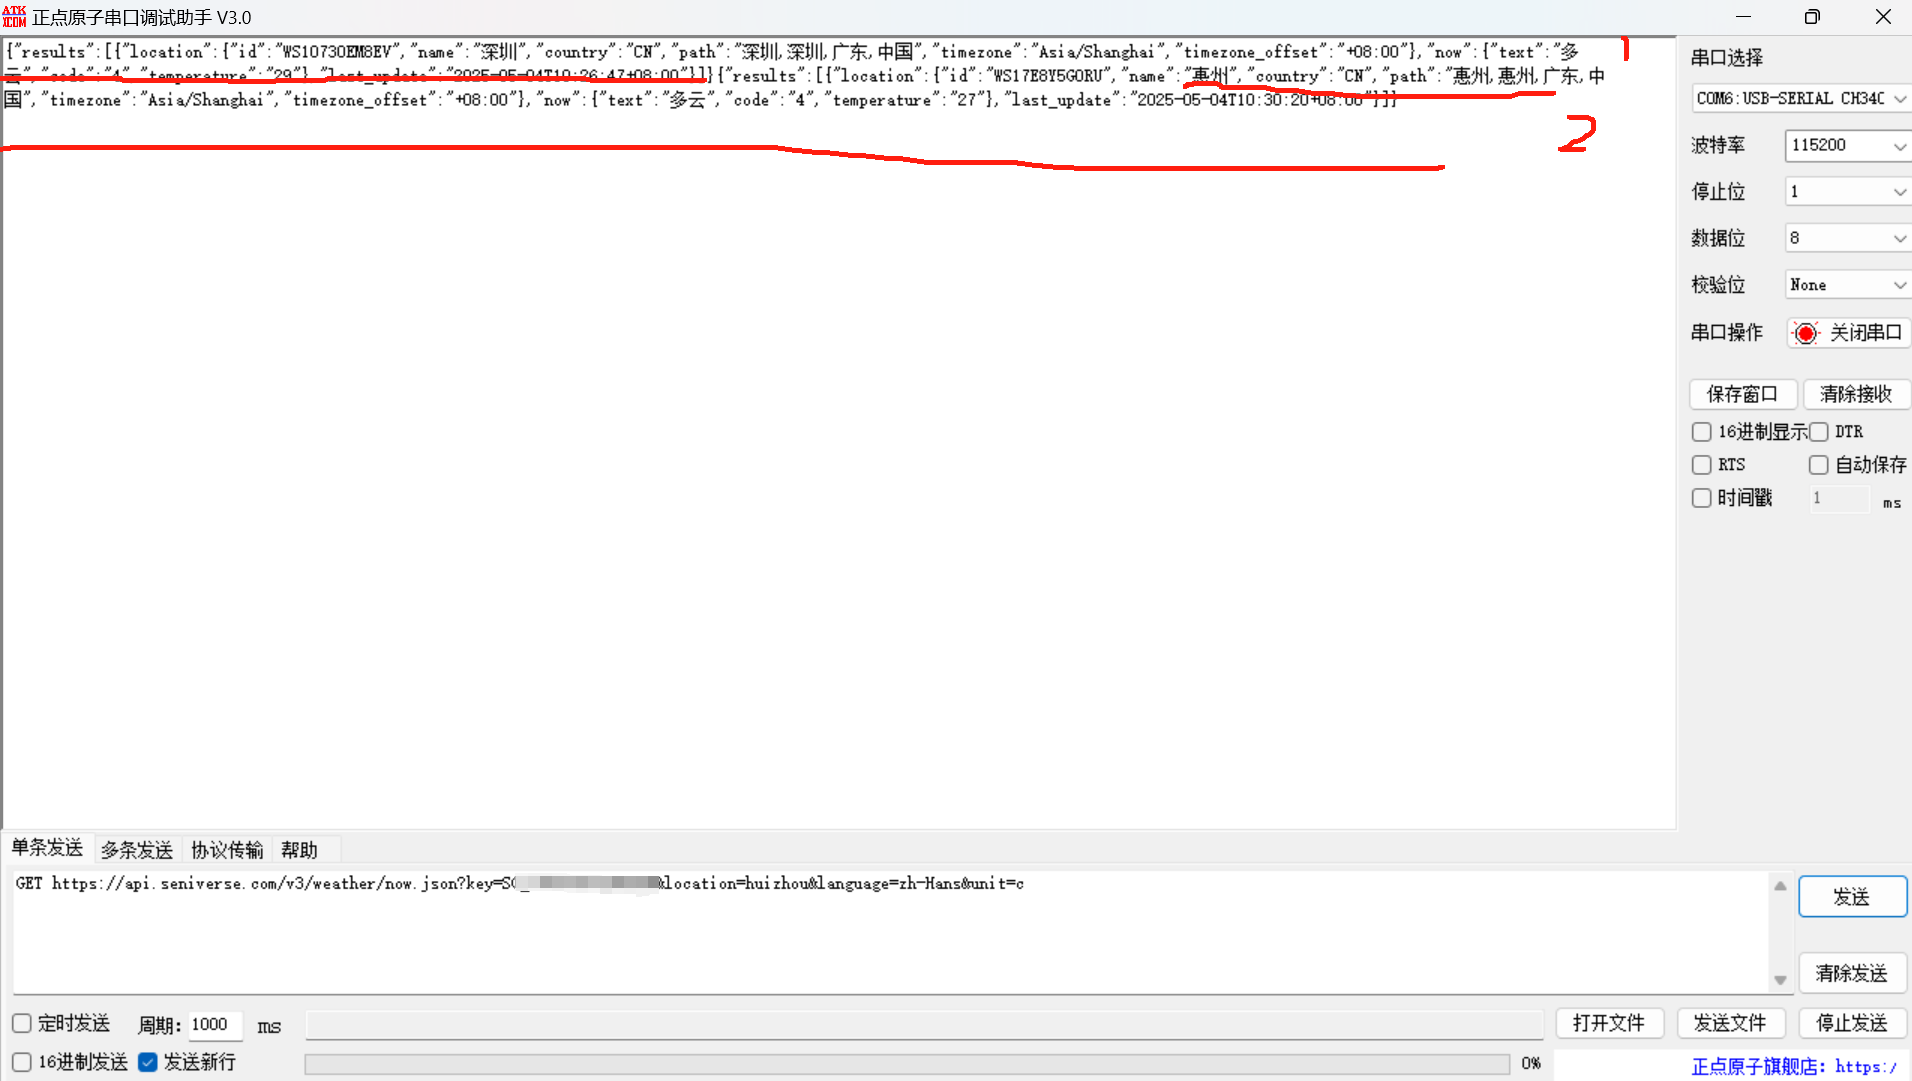
Task: Enable the 定时发送 checkbox
Action: pyautogui.click(x=22, y=1024)
